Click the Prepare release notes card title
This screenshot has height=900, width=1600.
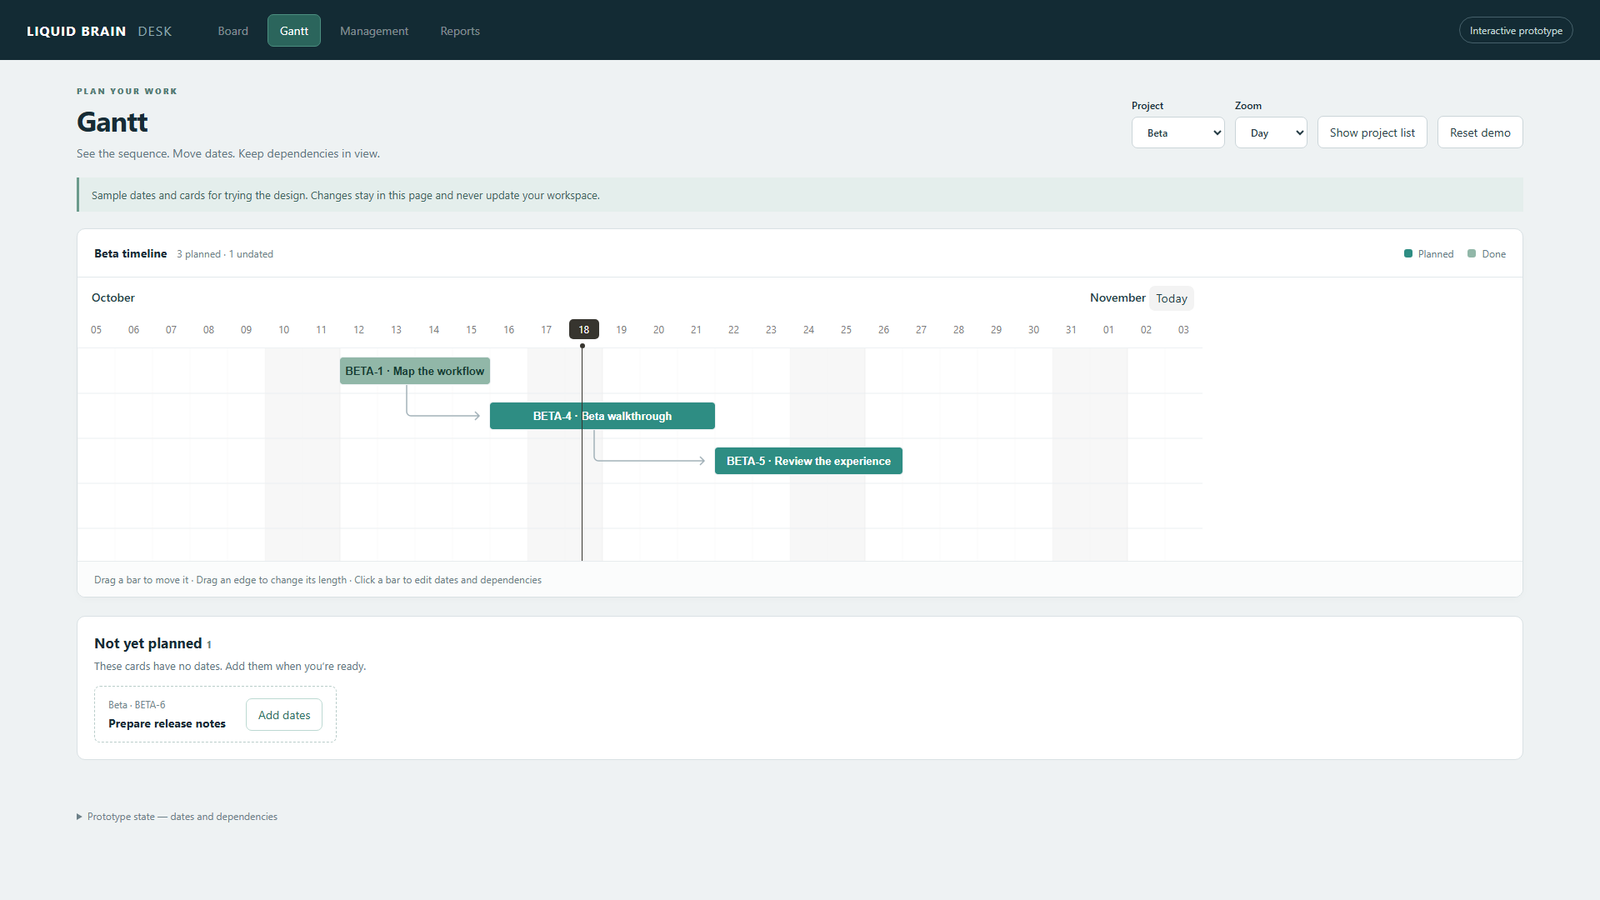pyautogui.click(x=167, y=724)
